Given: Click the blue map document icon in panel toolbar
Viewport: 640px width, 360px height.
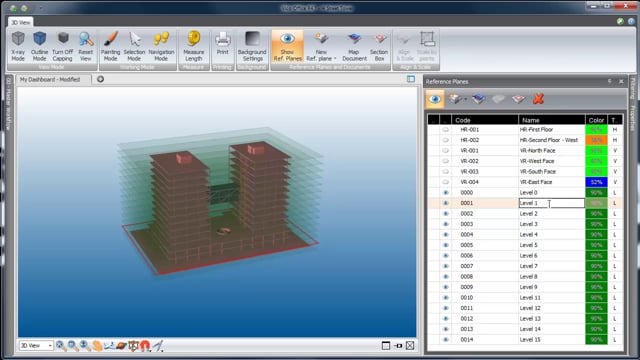Looking at the screenshot, I should (478, 99).
